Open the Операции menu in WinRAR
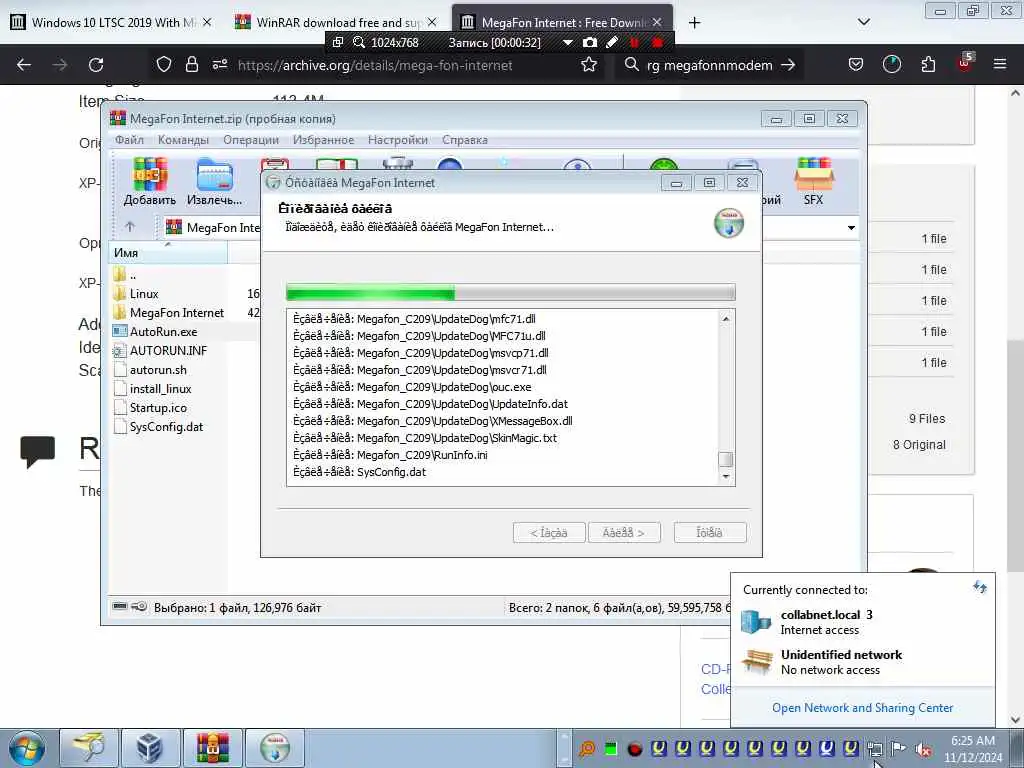This screenshot has height=768, width=1024. click(251, 140)
